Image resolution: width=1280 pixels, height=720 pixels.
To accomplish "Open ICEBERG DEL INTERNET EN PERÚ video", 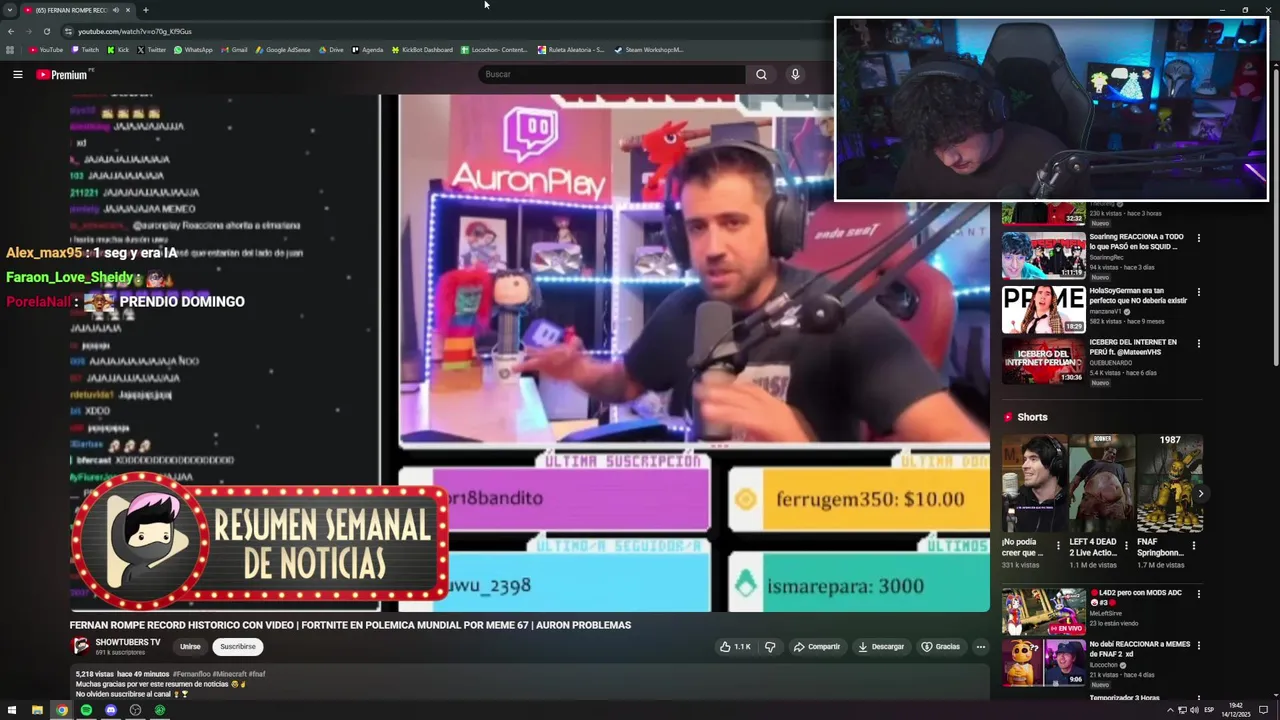I will (1043, 361).
